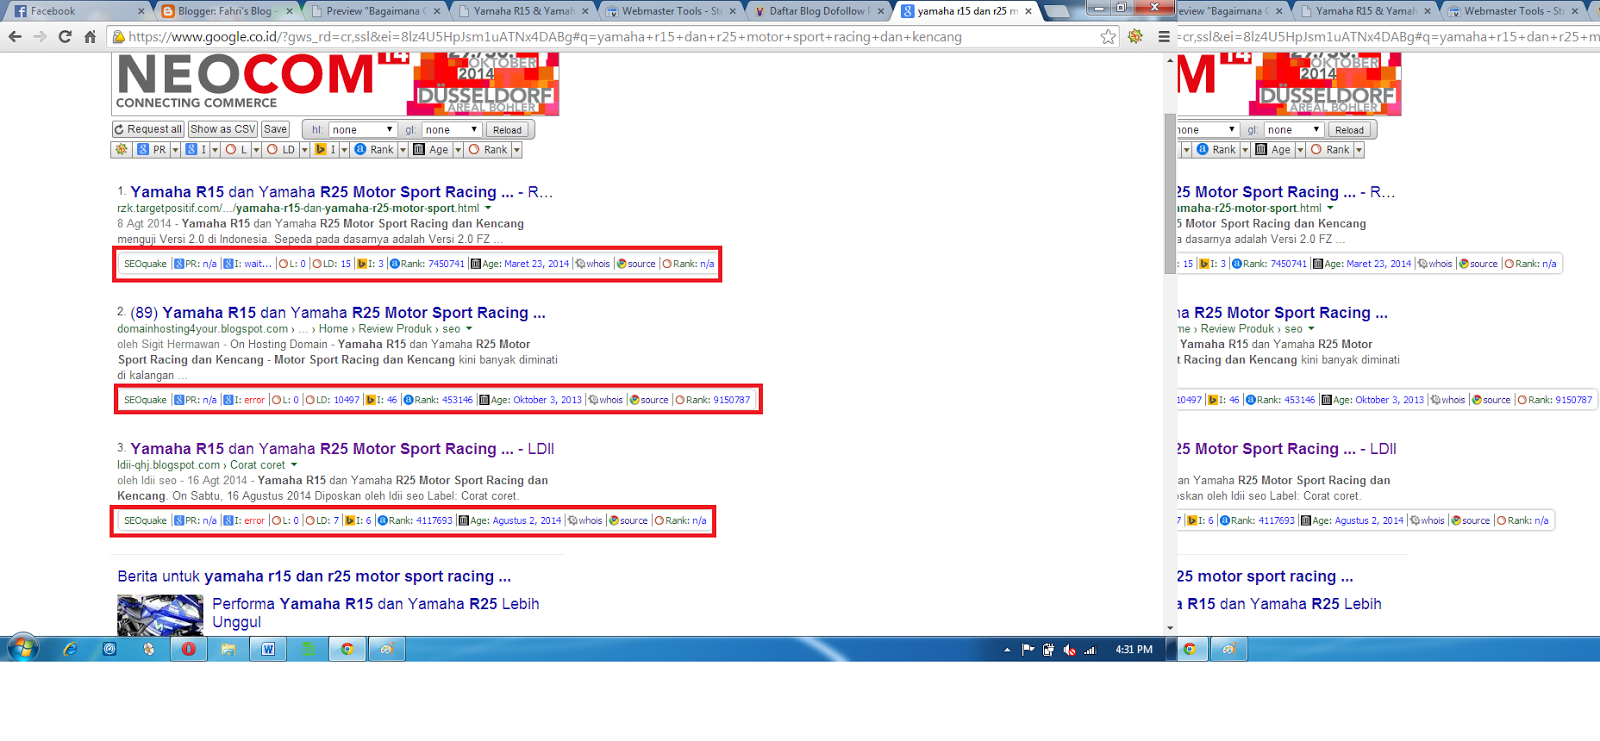
Task: Switch to Opera in the taskbar
Action: pyautogui.click(x=188, y=649)
